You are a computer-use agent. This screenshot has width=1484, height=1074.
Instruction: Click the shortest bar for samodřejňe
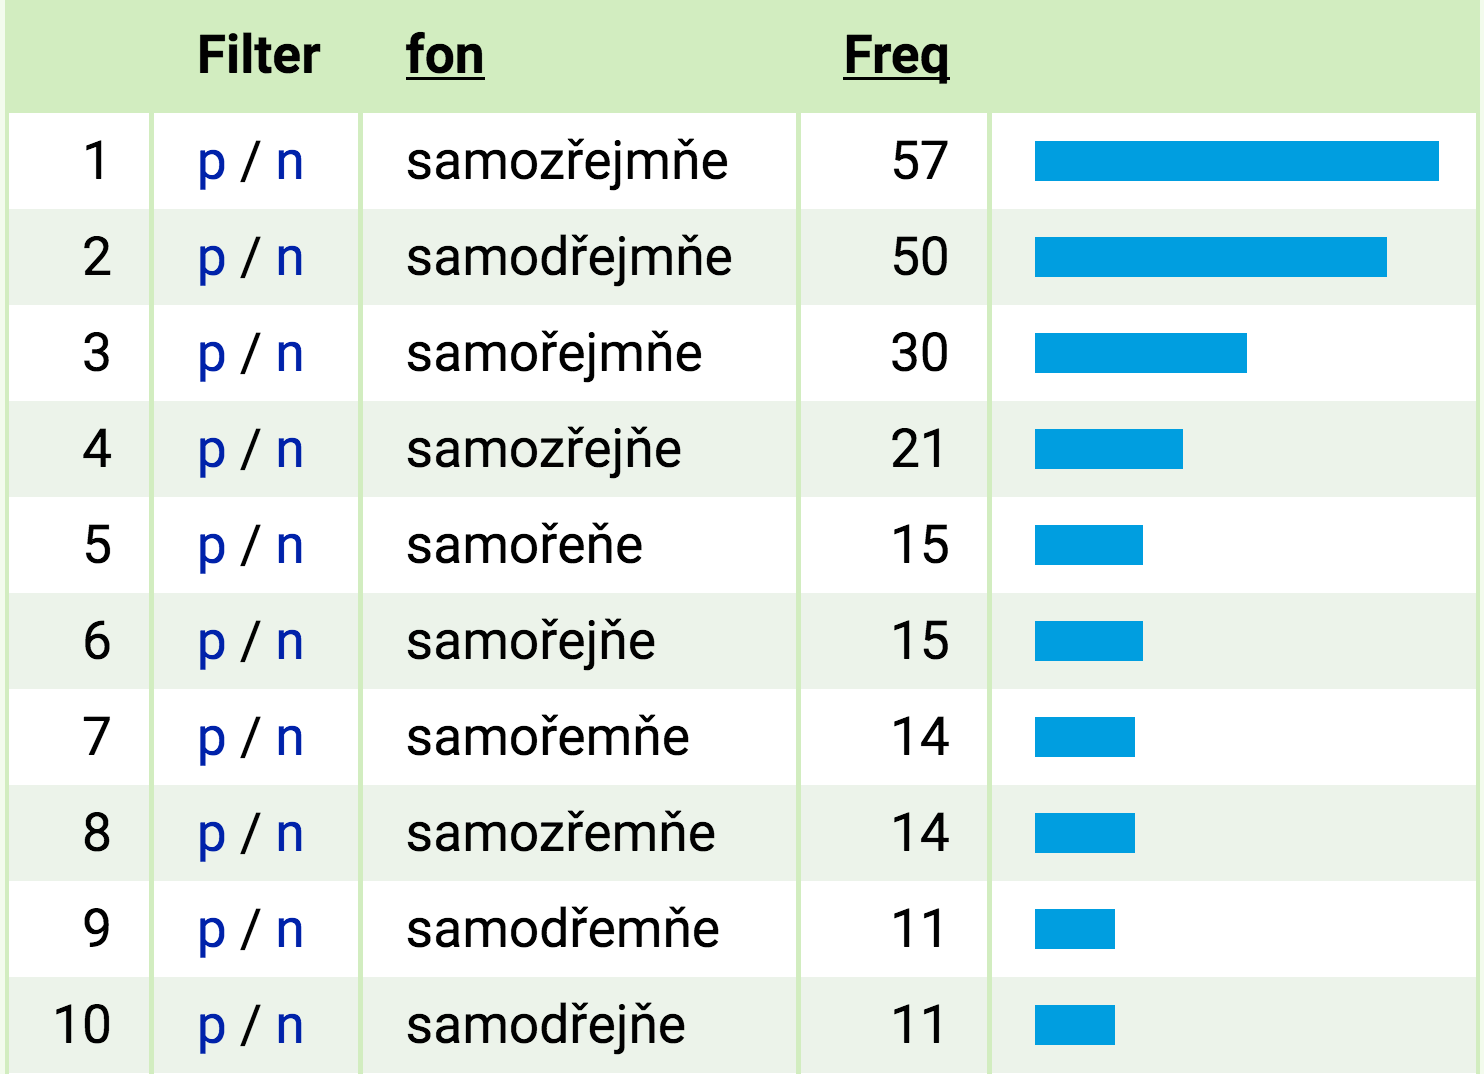[1073, 1024]
